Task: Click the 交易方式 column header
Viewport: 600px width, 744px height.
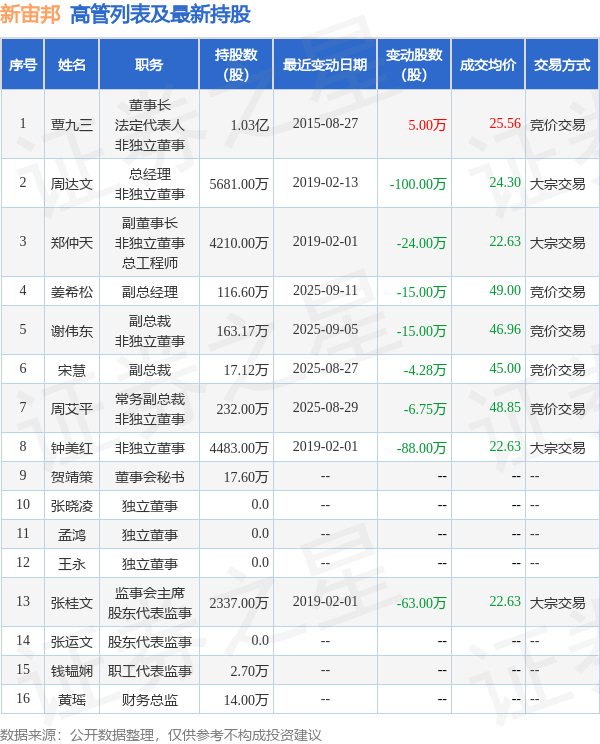Action: point(562,65)
